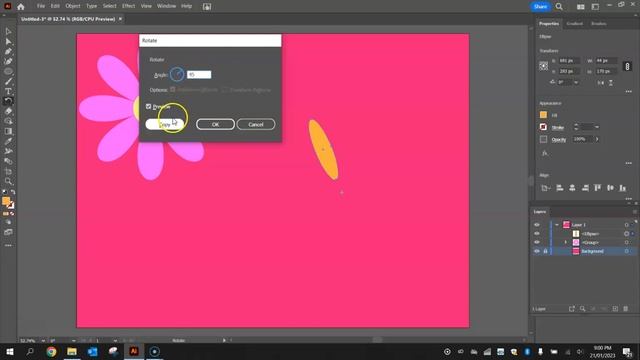Open the File menu
The image size is (640, 360).
point(41,6)
